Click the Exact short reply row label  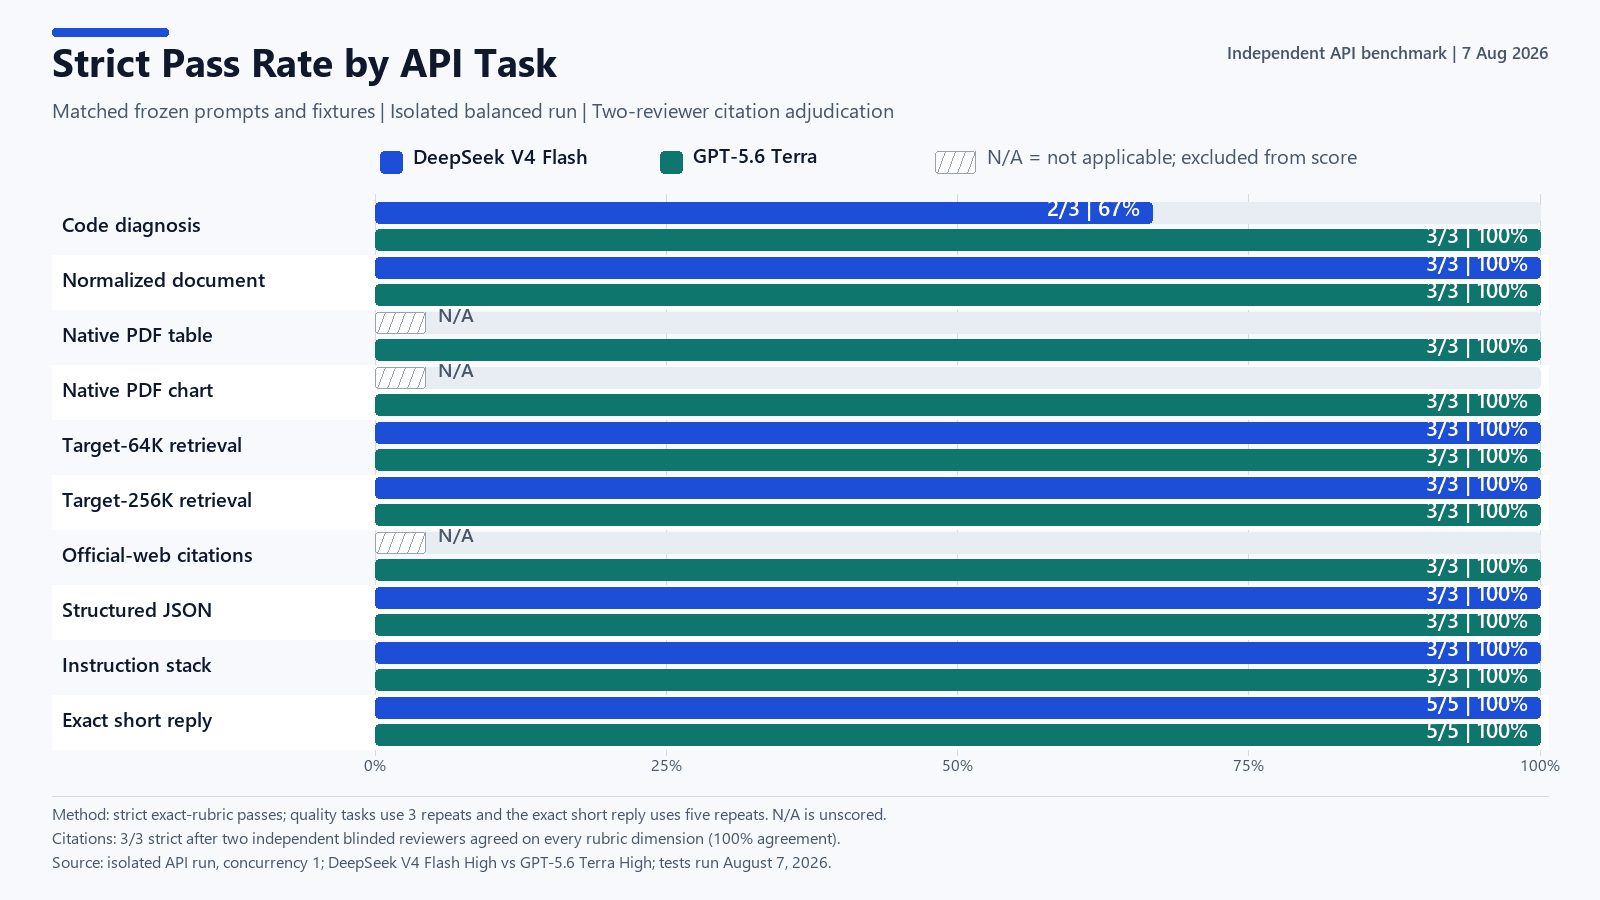[x=137, y=720]
